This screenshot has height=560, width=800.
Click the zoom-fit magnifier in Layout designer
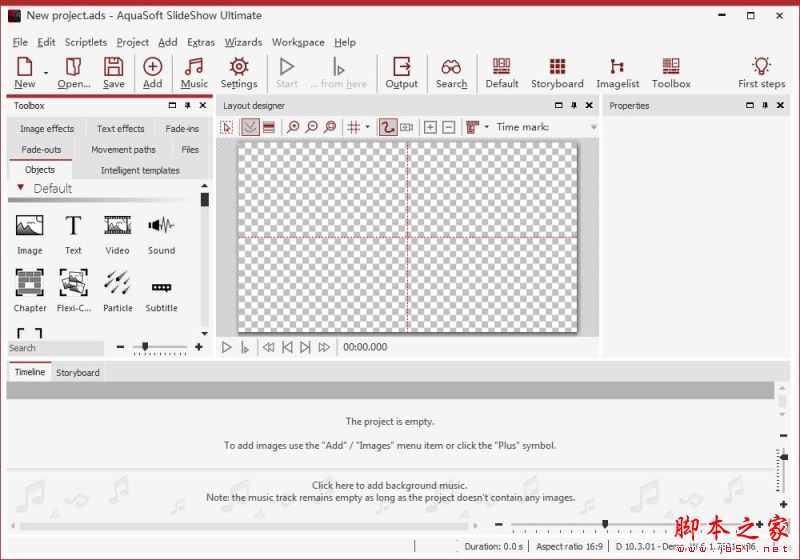coord(330,127)
